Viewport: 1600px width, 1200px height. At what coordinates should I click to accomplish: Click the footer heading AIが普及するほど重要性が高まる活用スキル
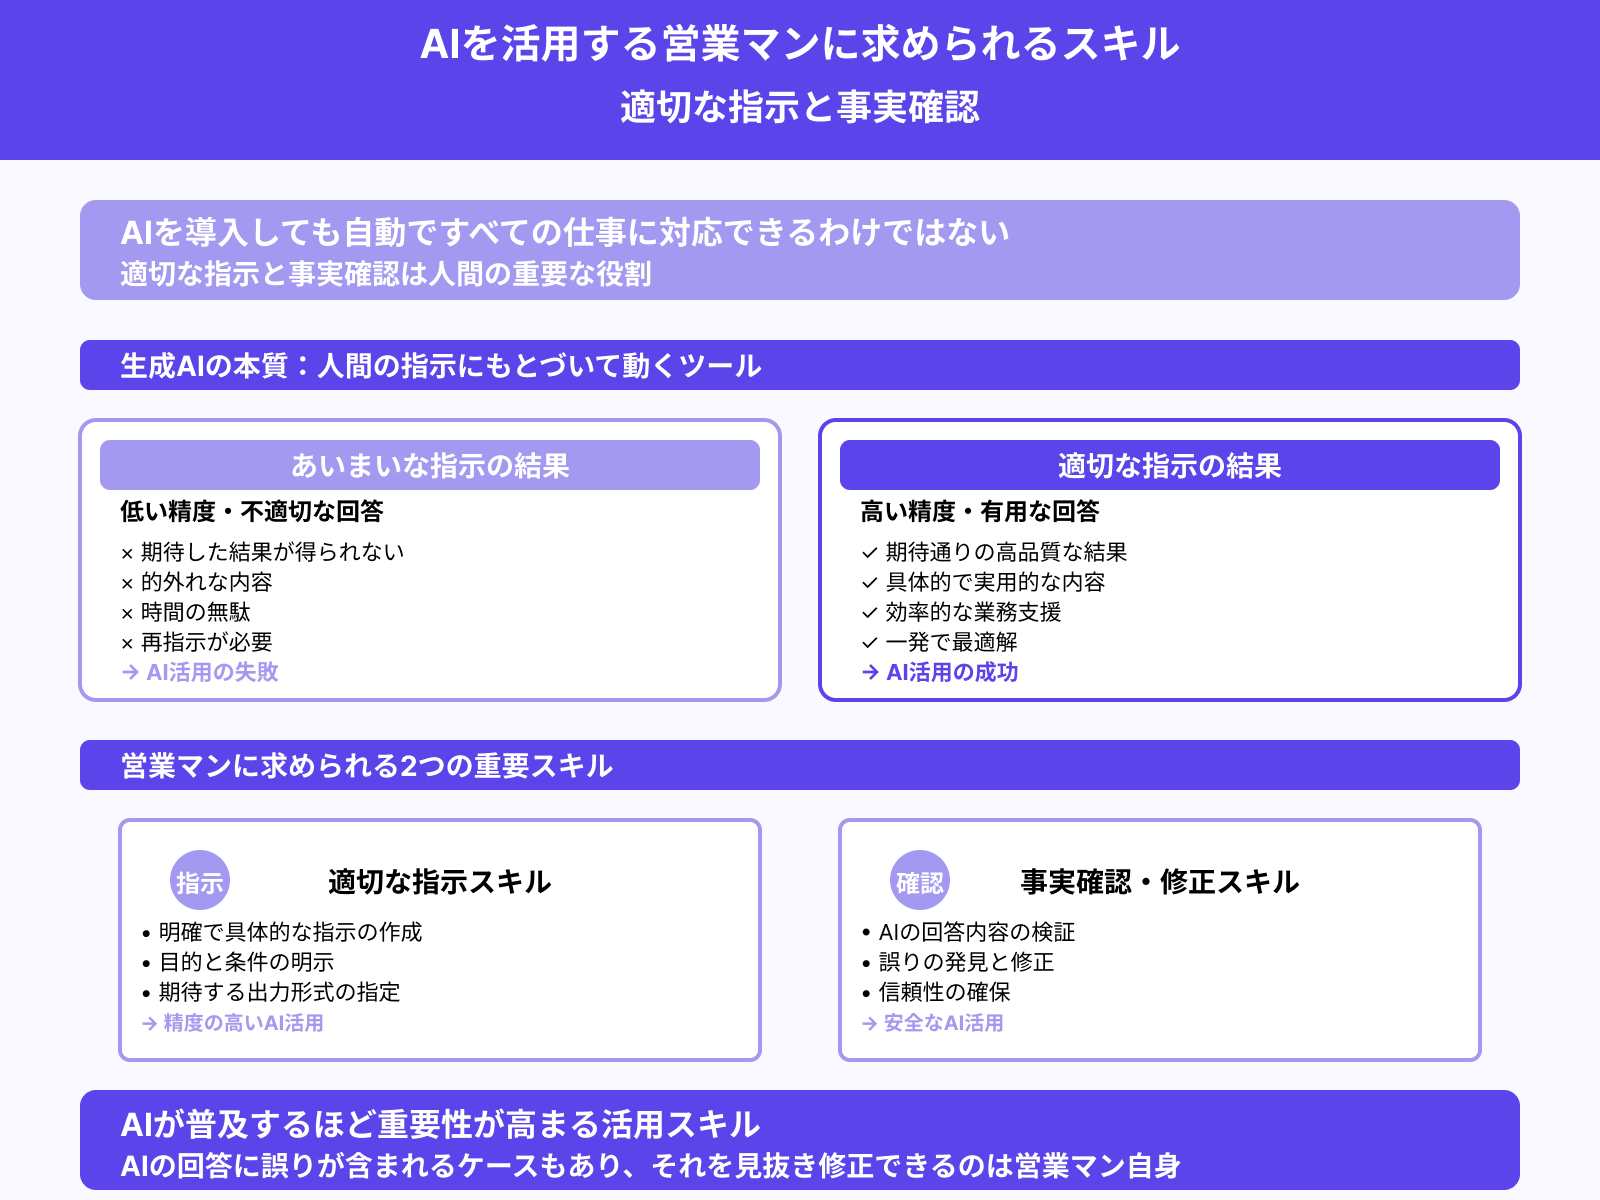point(440,1124)
